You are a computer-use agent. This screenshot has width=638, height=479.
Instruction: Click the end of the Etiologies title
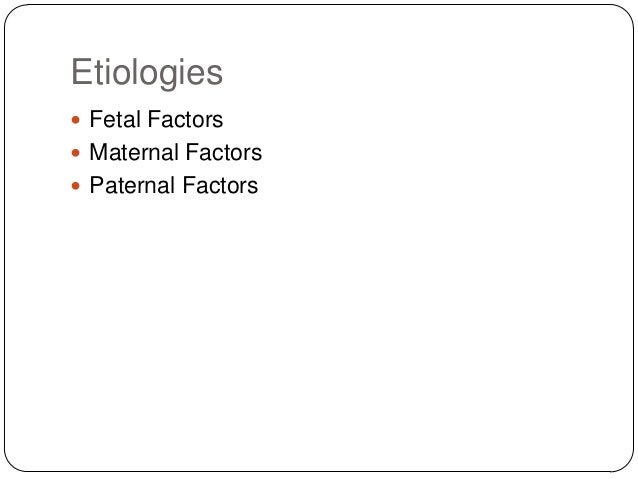click(x=223, y=74)
